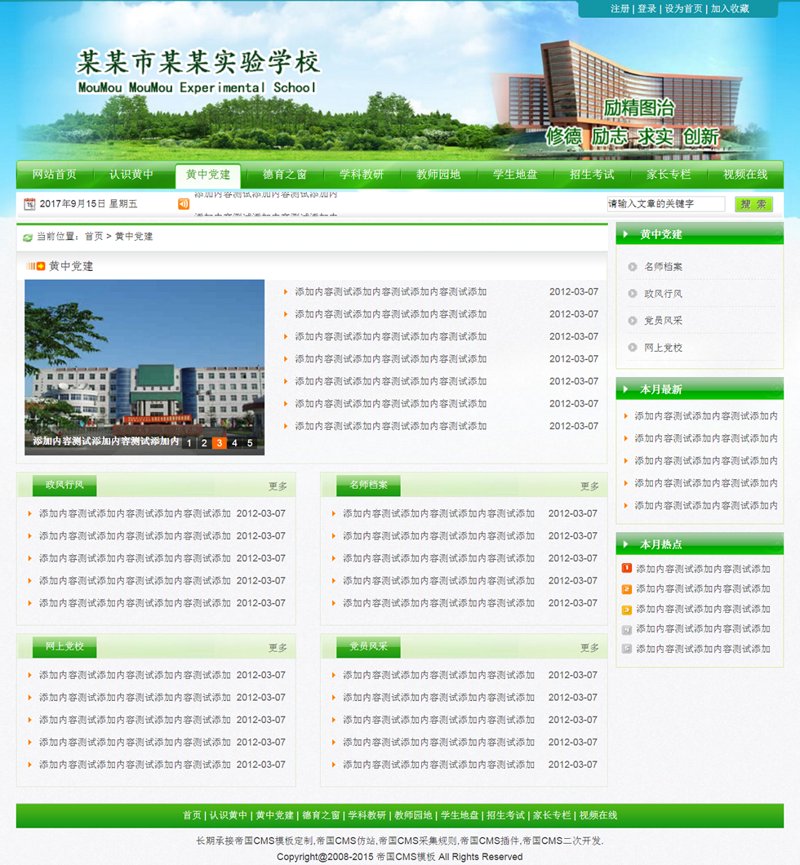This screenshot has height=865, width=800.
Task: Open 视频在线 in the navigation bar
Action: coord(745,174)
